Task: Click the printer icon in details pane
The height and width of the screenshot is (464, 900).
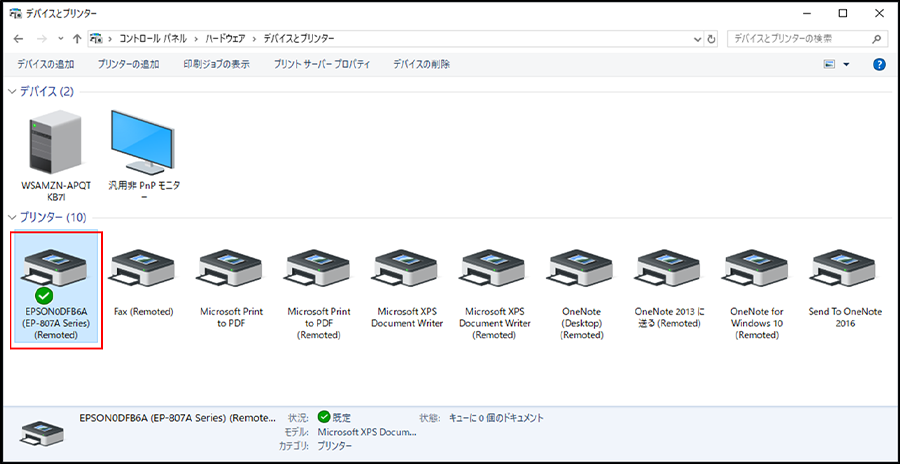Action: (x=42, y=434)
